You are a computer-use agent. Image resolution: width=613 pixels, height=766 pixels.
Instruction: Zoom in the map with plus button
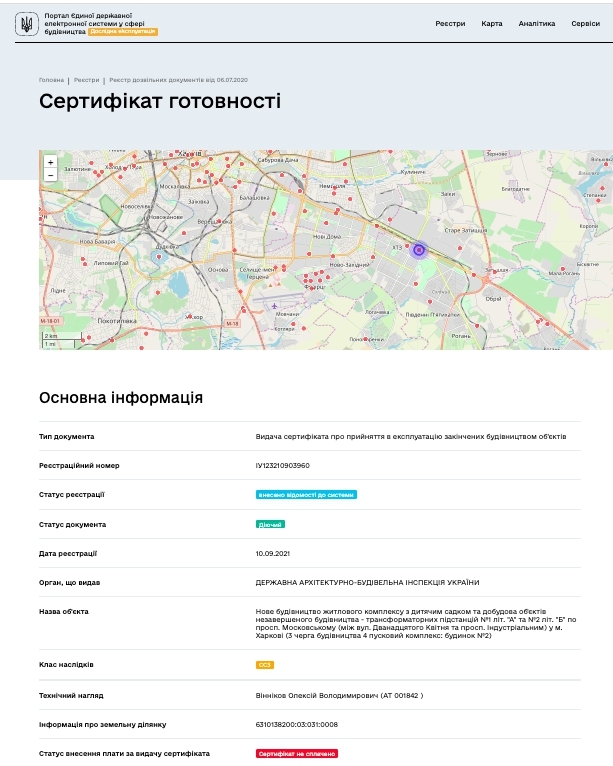50,162
